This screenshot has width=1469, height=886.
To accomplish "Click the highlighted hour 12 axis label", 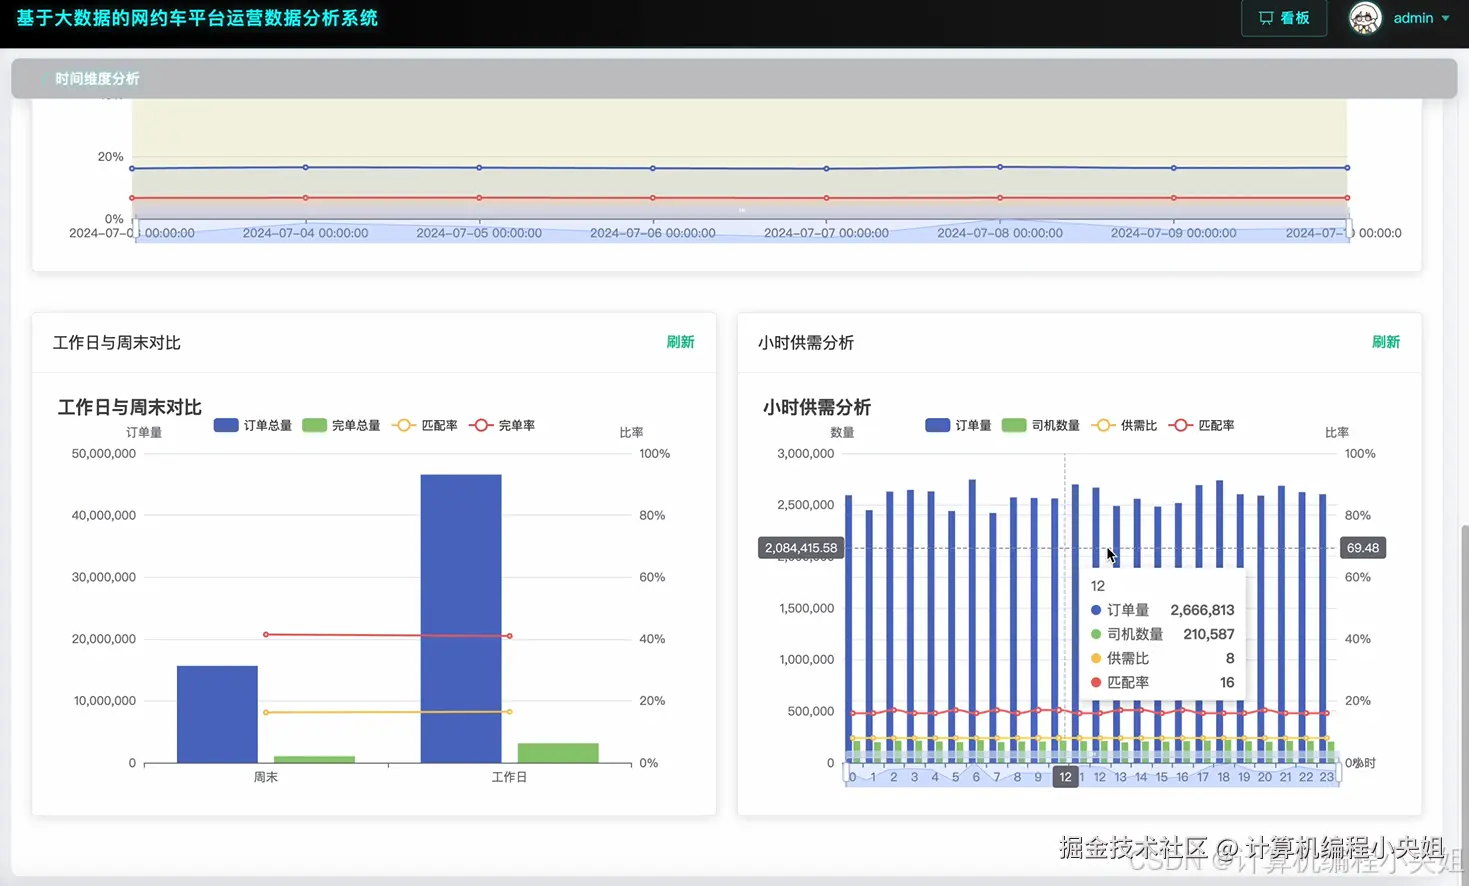I will pos(1065,777).
